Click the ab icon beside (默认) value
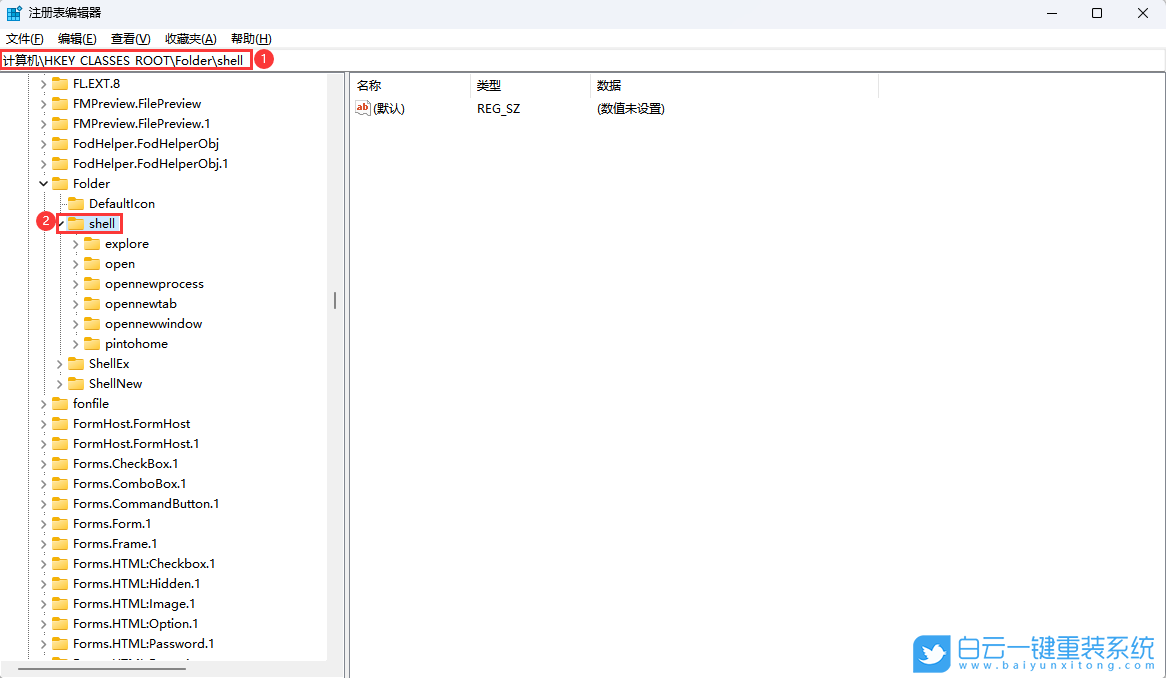This screenshot has height=678, width=1166. pyautogui.click(x=363, y=108)
